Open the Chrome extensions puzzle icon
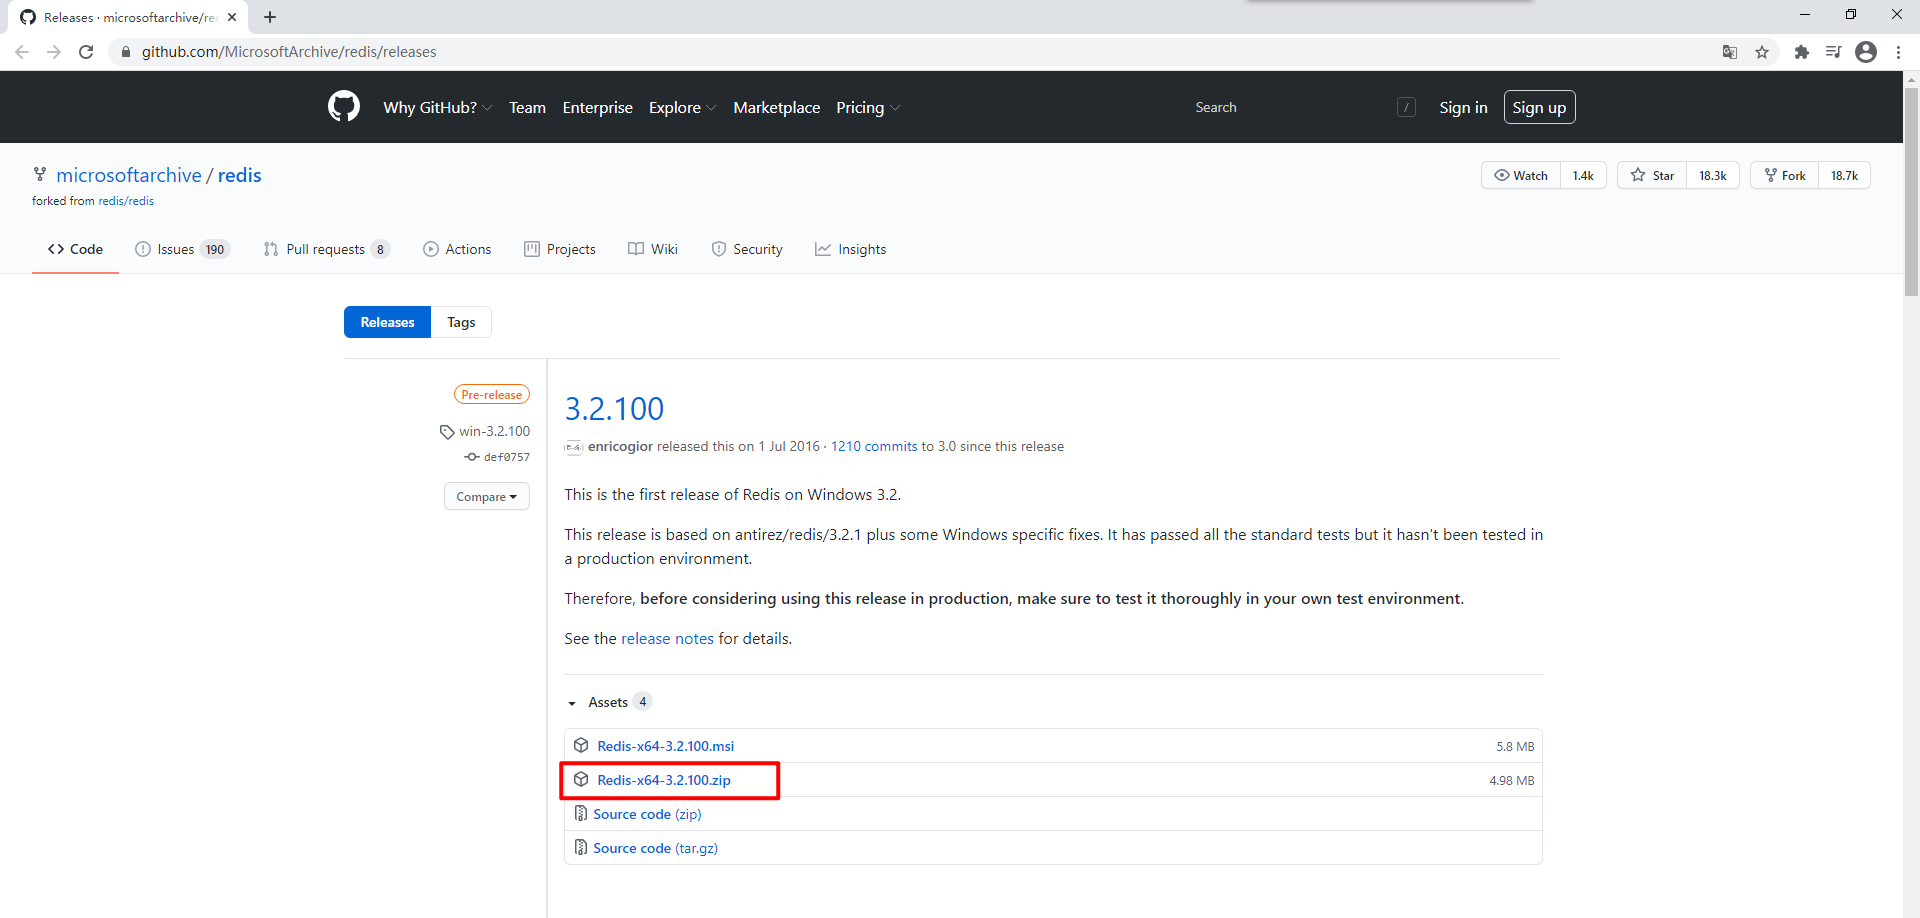This screenshot has width=1920, height=918. (x=1802, y=52)
